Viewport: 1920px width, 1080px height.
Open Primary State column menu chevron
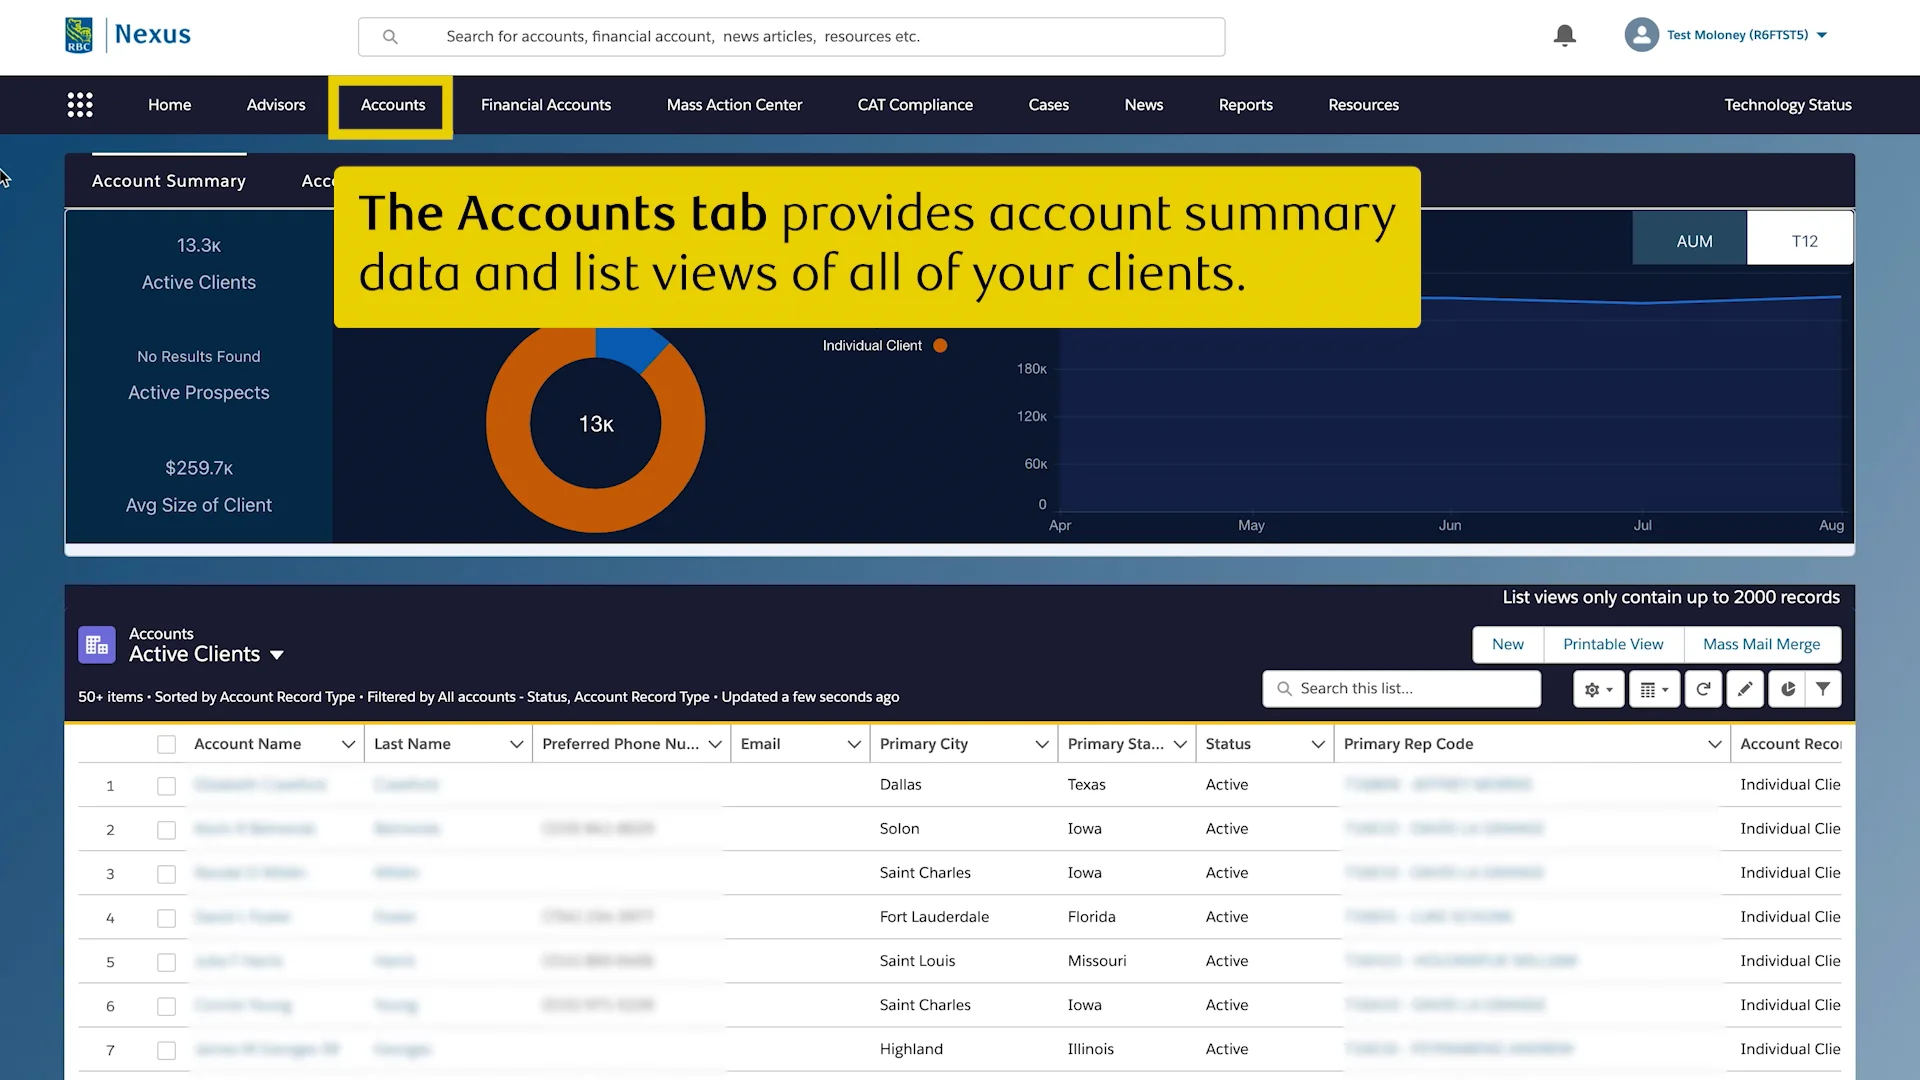(1180, 744)
